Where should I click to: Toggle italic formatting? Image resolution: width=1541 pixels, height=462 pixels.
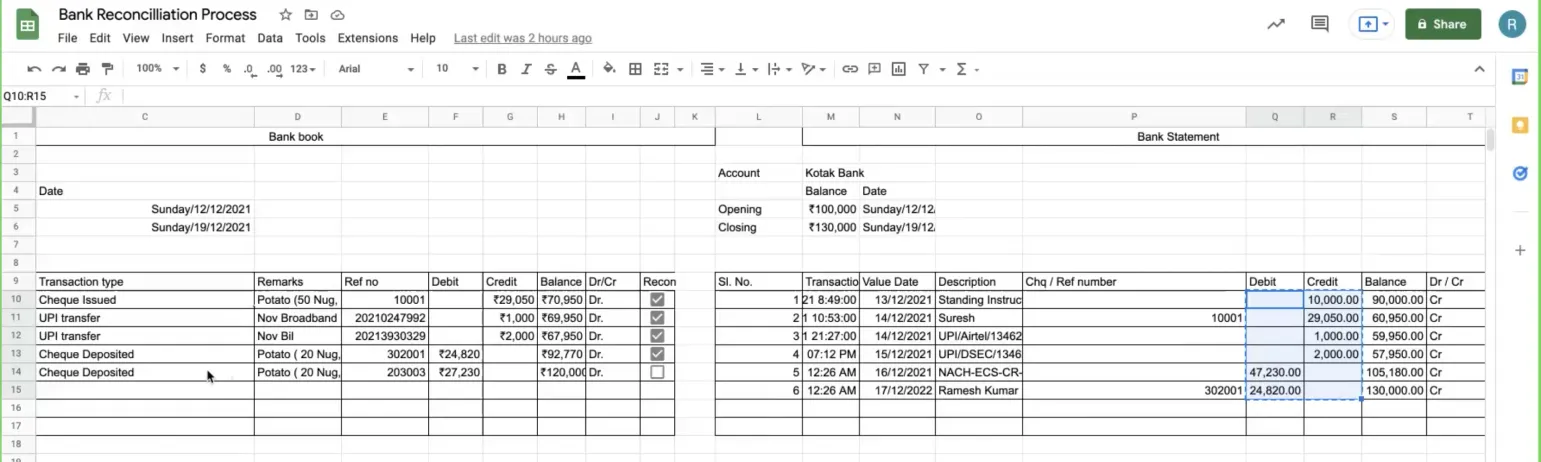pyautogui.click(x=526, y=69)
